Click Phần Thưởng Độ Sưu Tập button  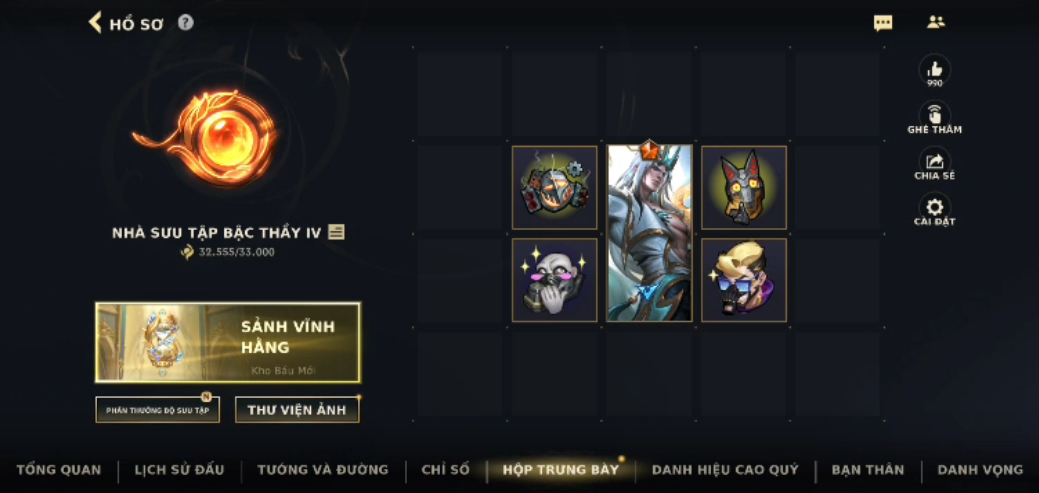[158, 410]
